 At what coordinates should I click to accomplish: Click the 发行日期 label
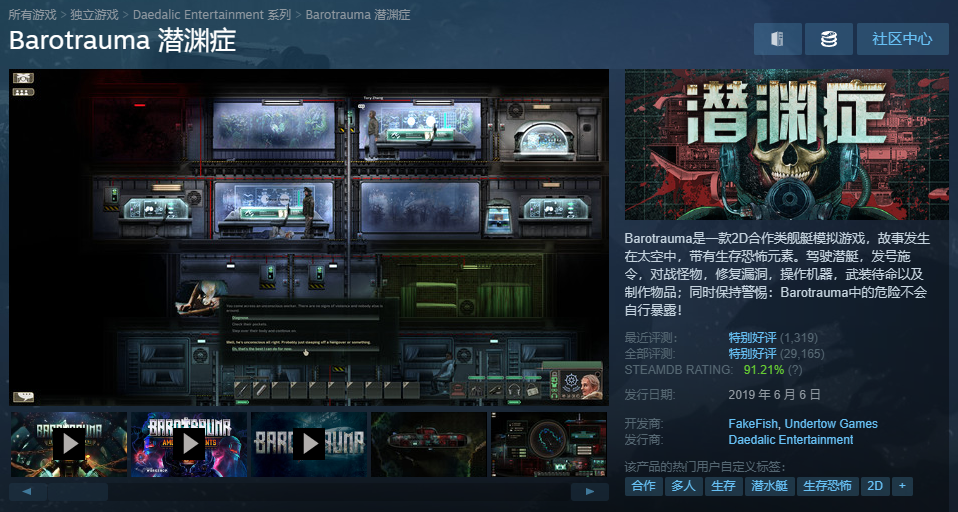(649, 395)
